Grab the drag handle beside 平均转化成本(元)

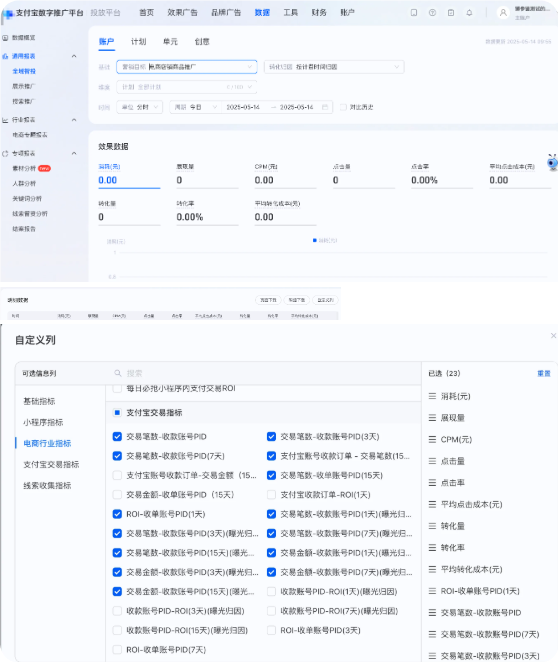432,569
